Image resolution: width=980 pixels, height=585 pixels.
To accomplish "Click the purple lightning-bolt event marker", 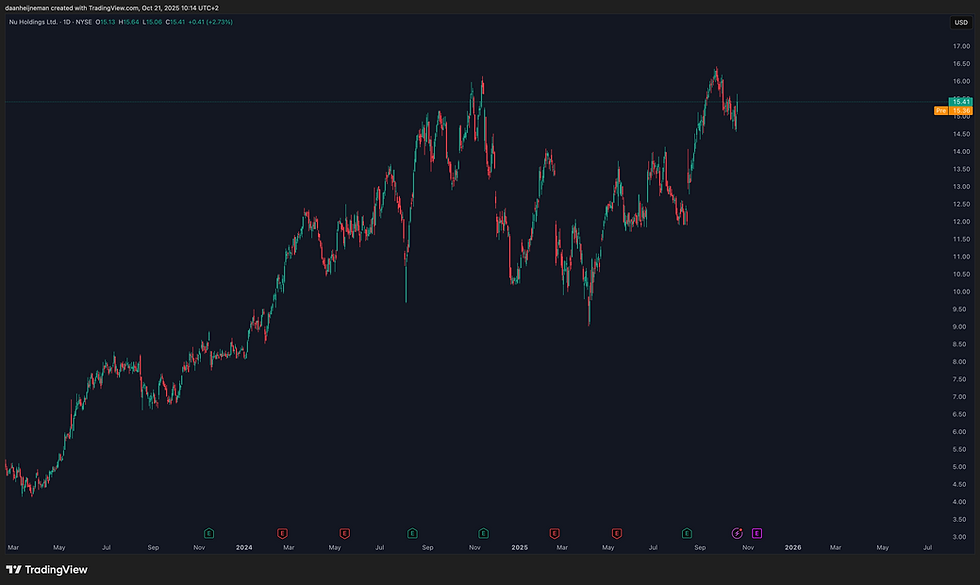I will pos(738,533).
